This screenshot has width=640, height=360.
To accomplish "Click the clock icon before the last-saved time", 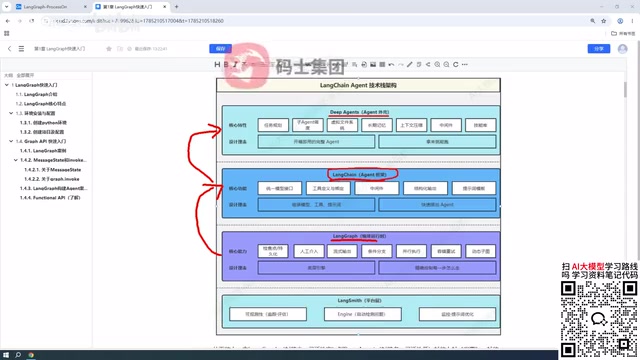I will pos(129,49).
